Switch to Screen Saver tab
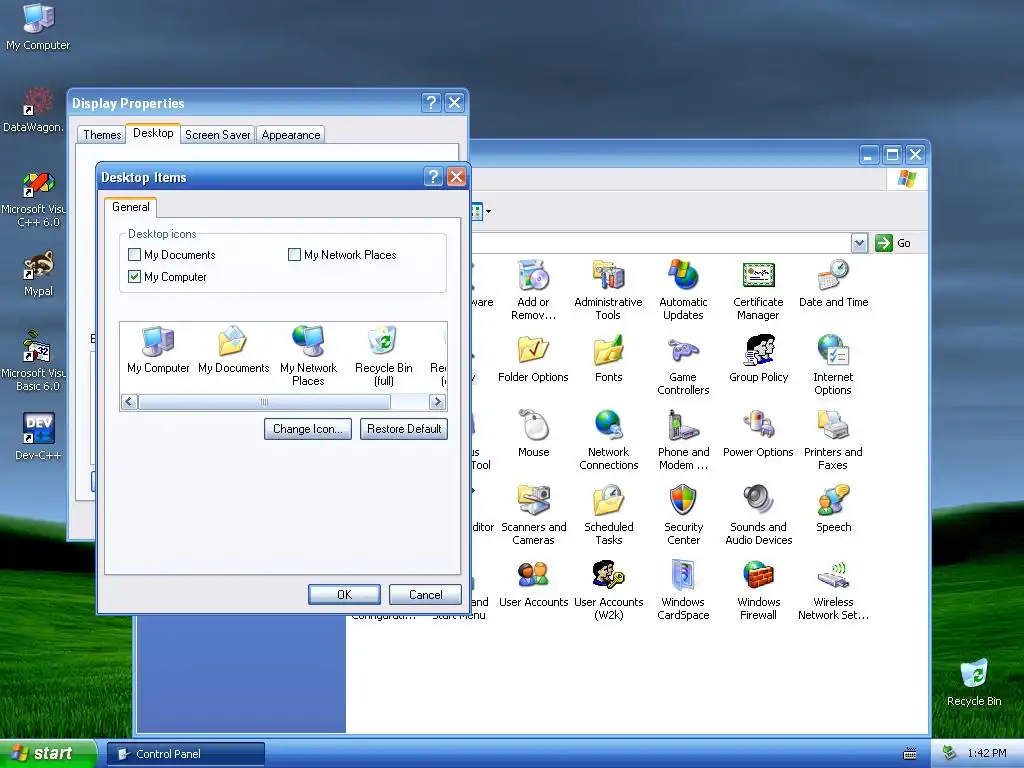Screen dimensions: 1024x768 tap(217, 135)
